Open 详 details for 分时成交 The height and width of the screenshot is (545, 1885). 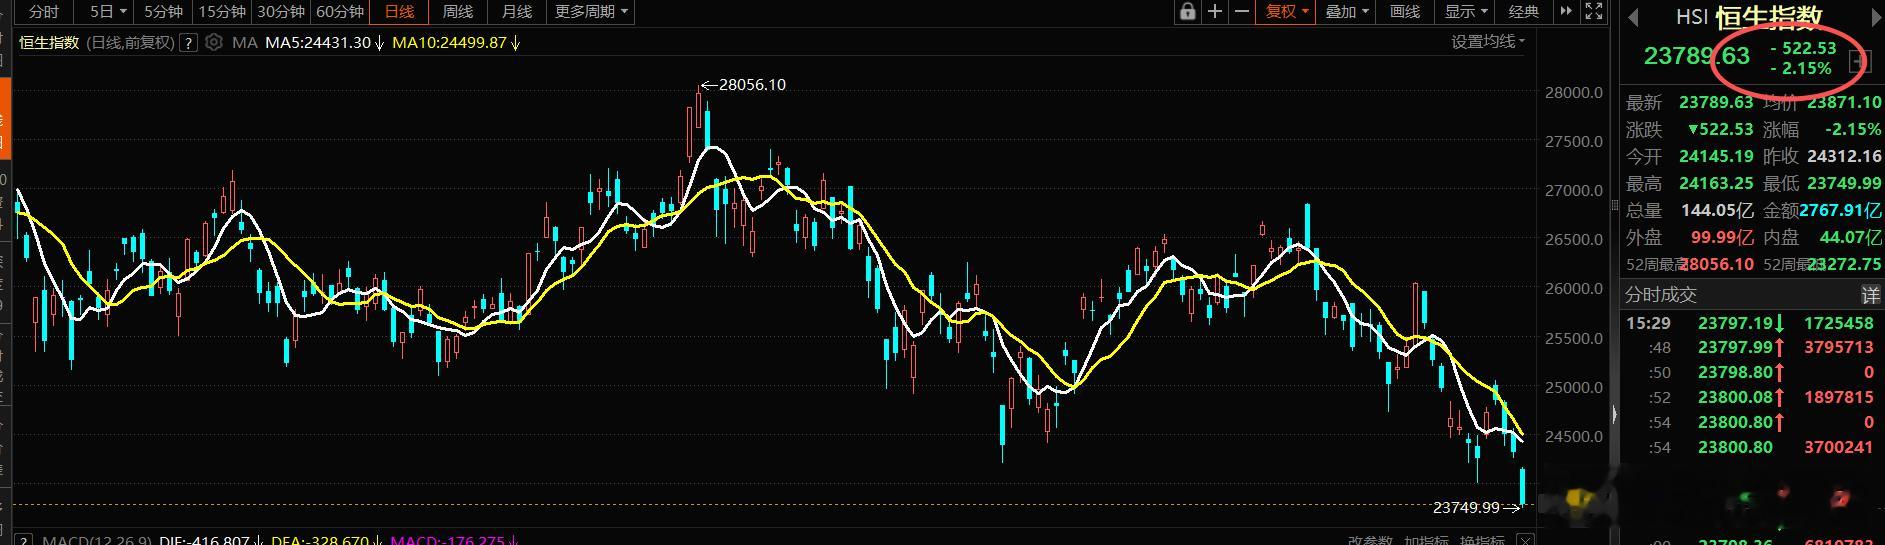pos(1870,295)
